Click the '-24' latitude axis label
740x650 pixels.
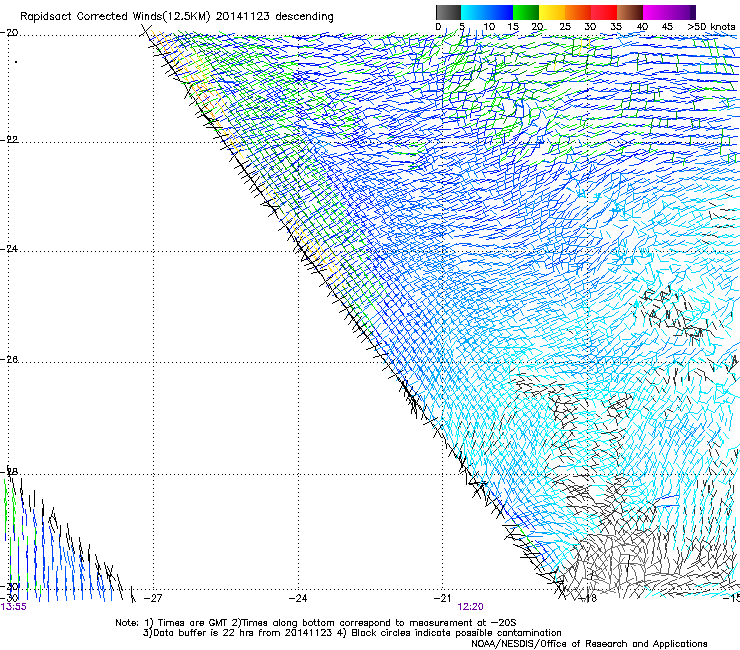click(x=9, y=249)
